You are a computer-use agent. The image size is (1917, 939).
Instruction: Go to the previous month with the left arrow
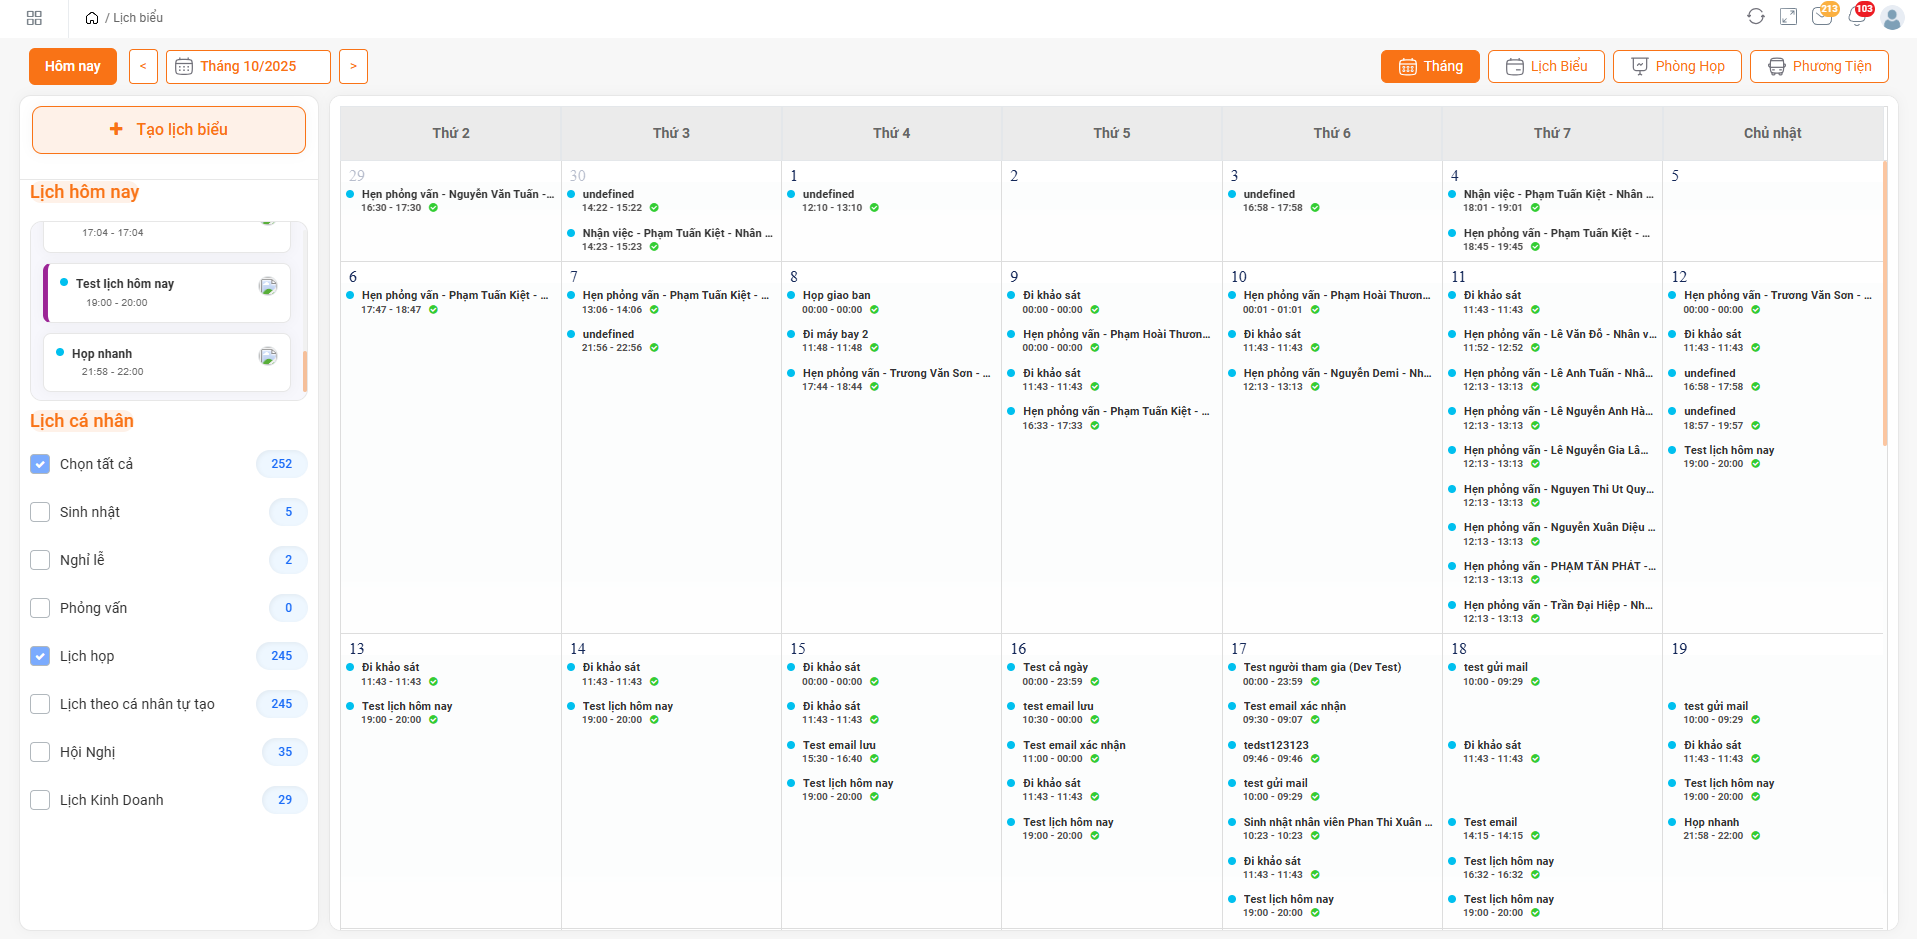[143, 67]
